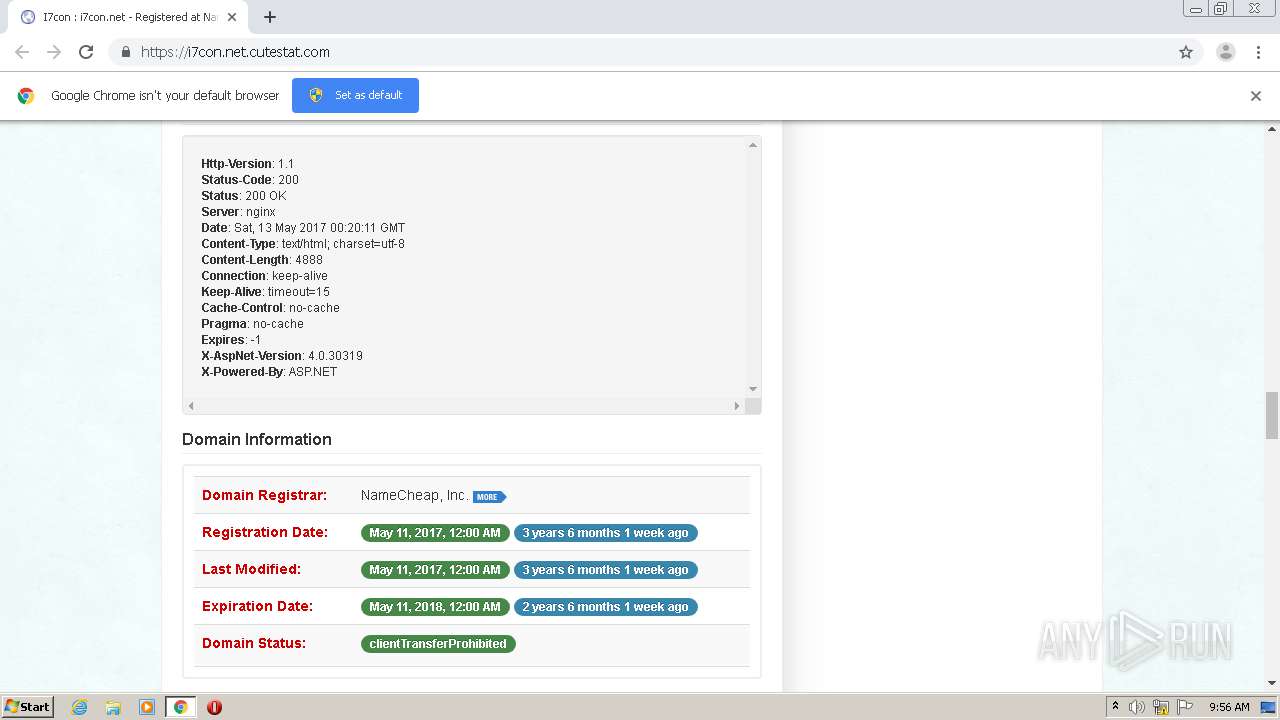Viewport: 1280px width, 720px height.
Task: Go back to the previous page
Action: [x=22, y=52]
